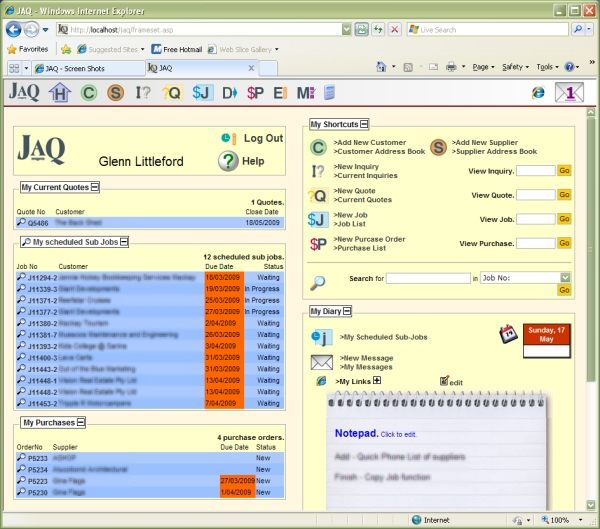Open Quotes via ?Q toolbar icon
This screenshot has width=600, height=529.
pos(171,93)
